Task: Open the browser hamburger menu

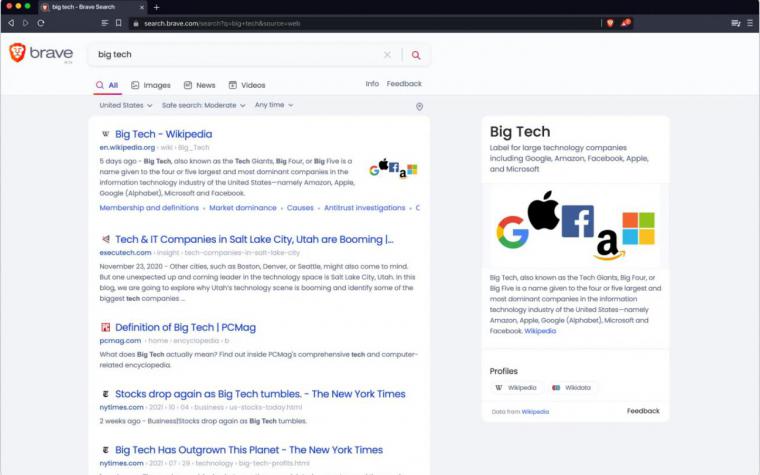Action: coord(750,23)
